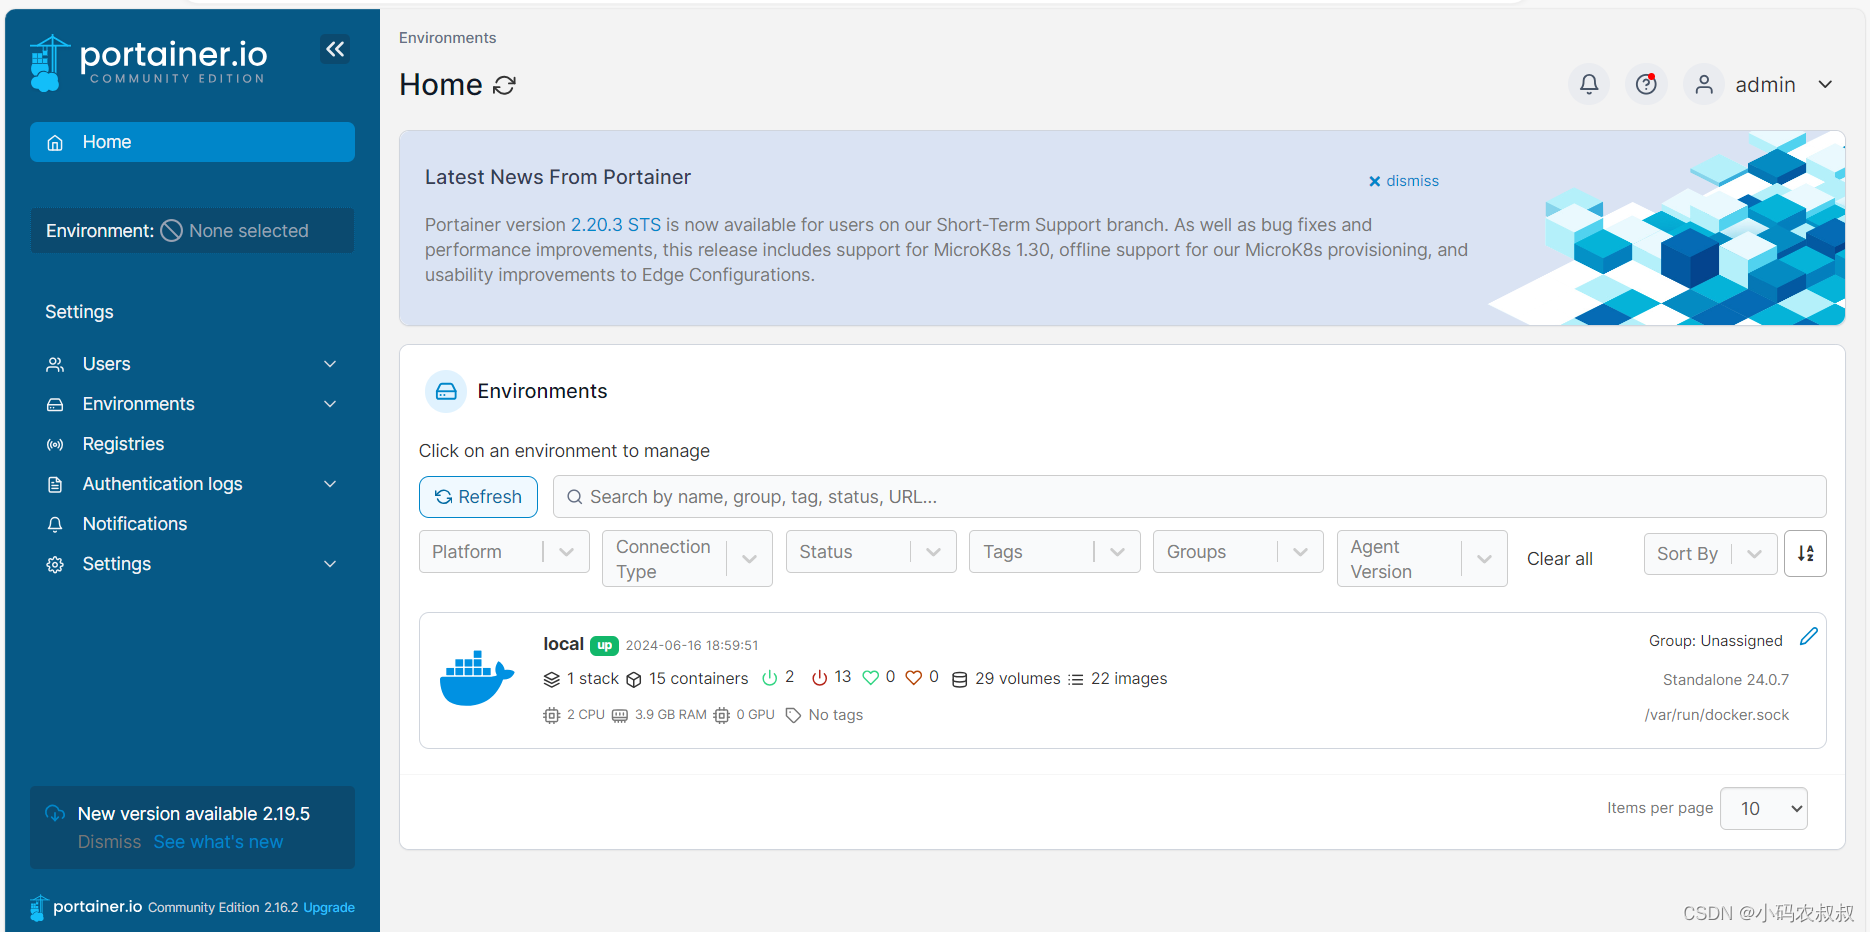Open the Groups filter dropdown
Image resolution: width=1870 pixels, height=932 pixels.
point(1238,552)
